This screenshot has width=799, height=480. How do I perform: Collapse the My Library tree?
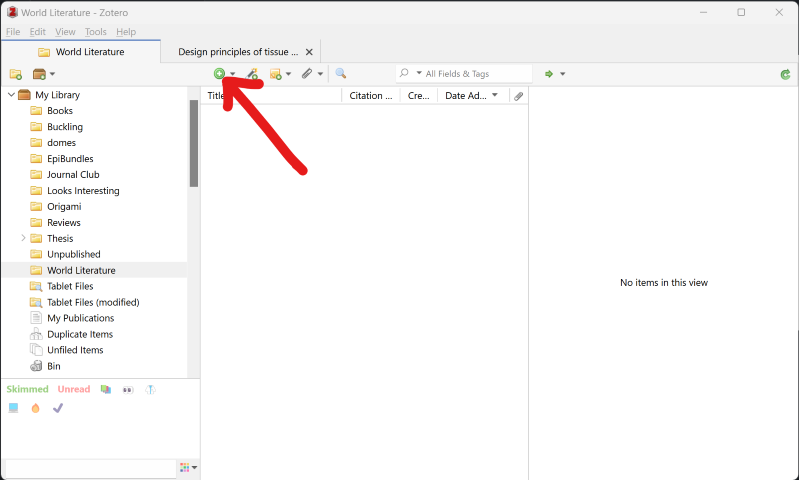click(11, 95)
